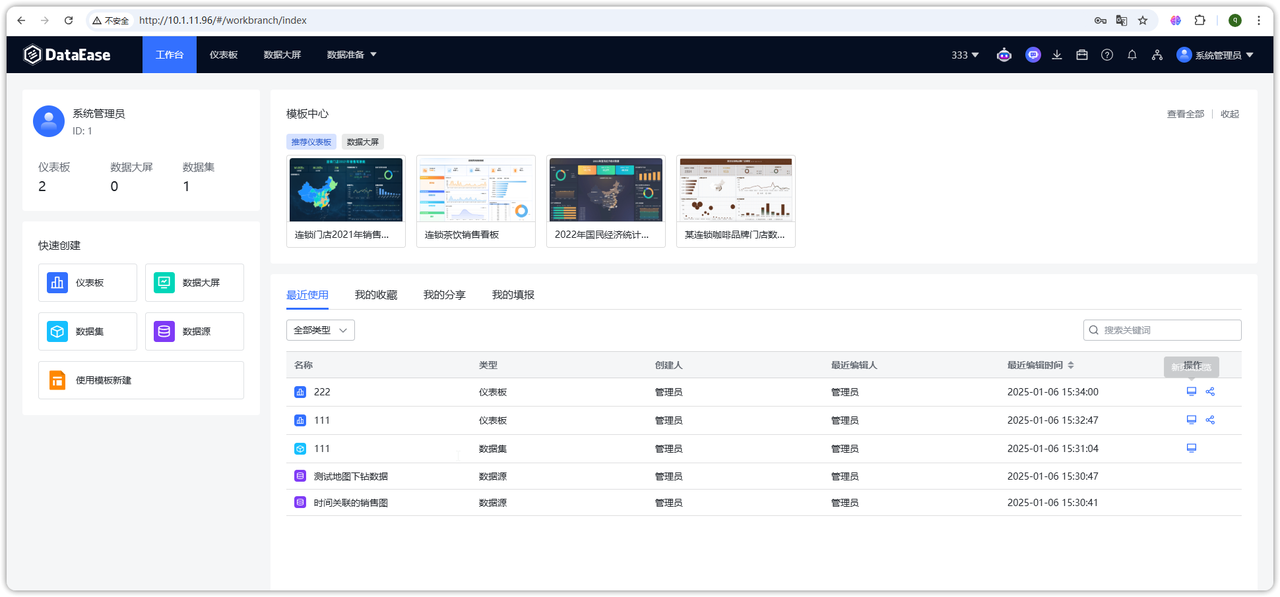
Task: Preview dataset 111 in new page icon
Action: (x=1191, y=448)
